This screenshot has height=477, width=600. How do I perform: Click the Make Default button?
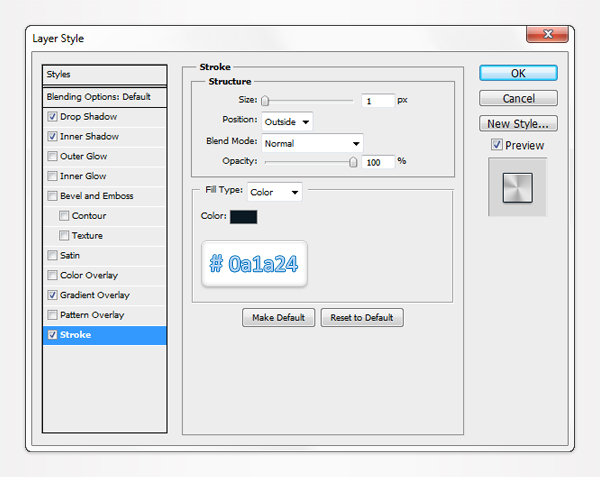point(279,317)
